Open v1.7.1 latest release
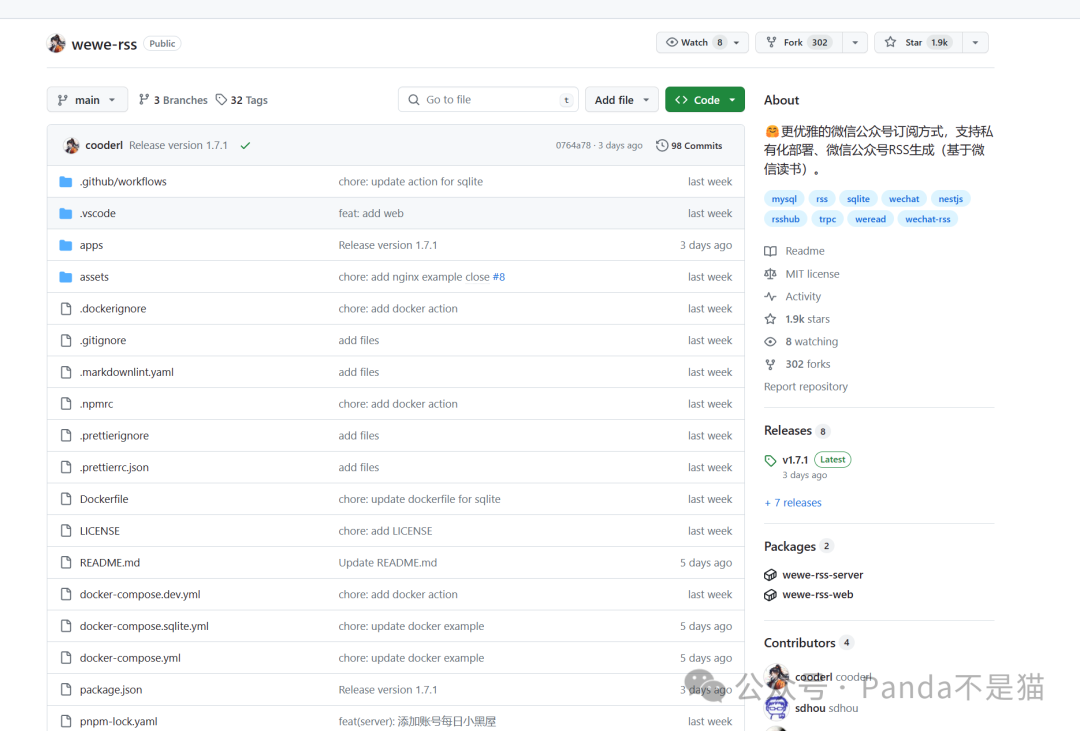The height and width of the screenshot is (731, 1080). [x=795, y=460]
